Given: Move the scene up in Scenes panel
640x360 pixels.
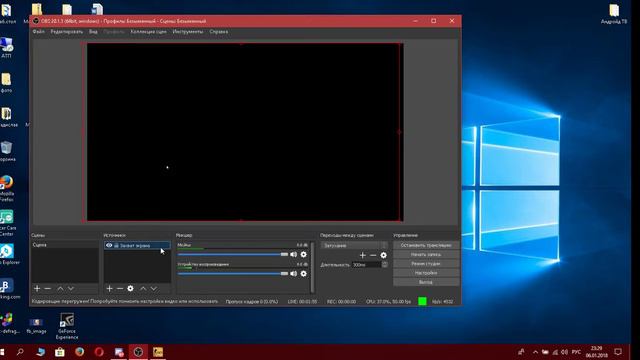Looking at the screenshot, I should (x=60, y=289).
